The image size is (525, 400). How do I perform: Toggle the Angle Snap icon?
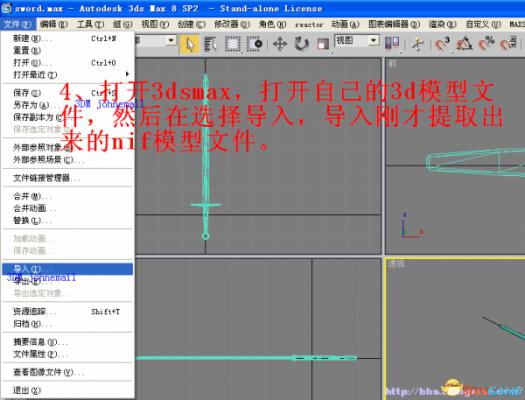464,44
